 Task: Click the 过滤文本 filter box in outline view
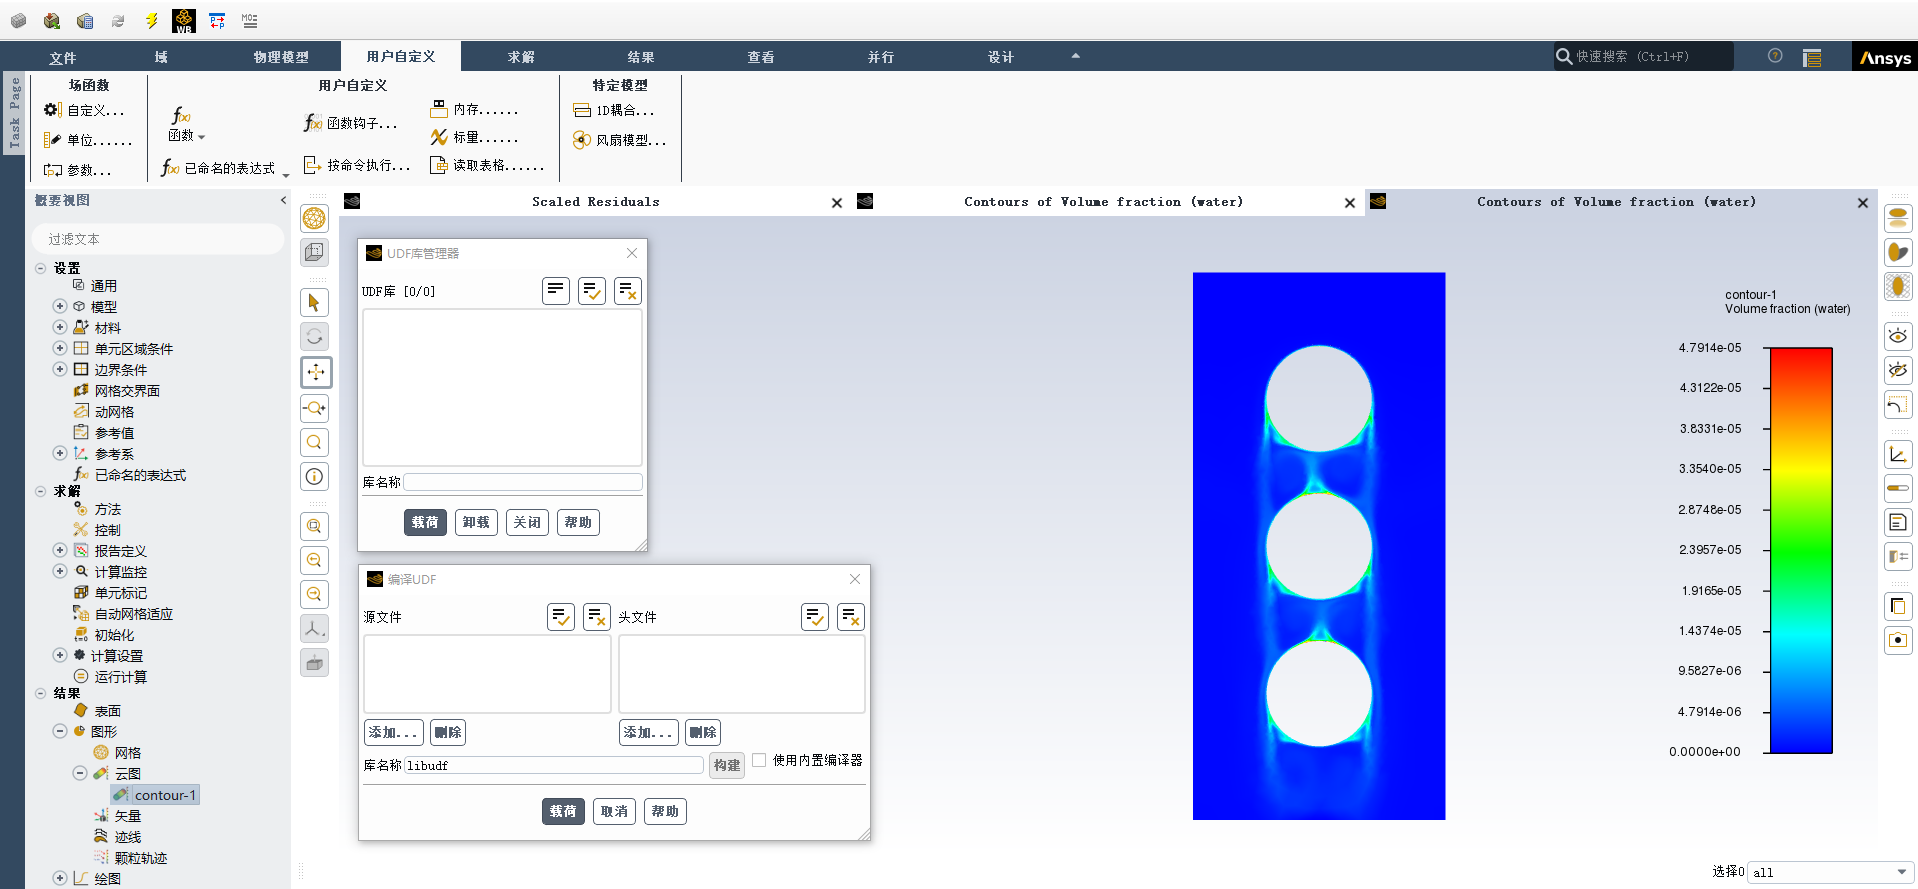click(x=158, y=239)
